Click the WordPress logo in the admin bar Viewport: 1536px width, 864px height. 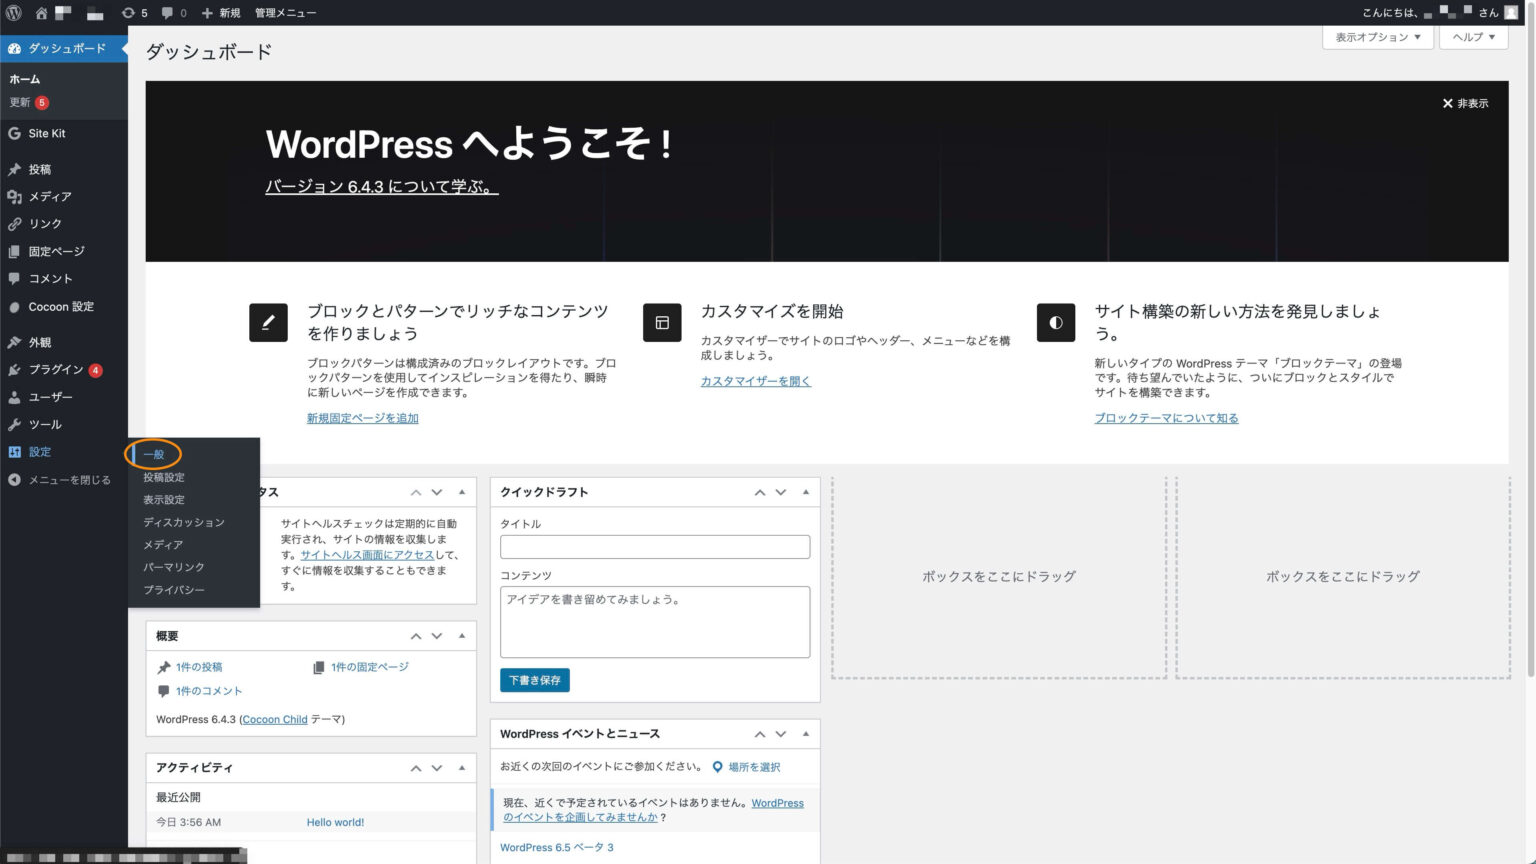[13, 13]
